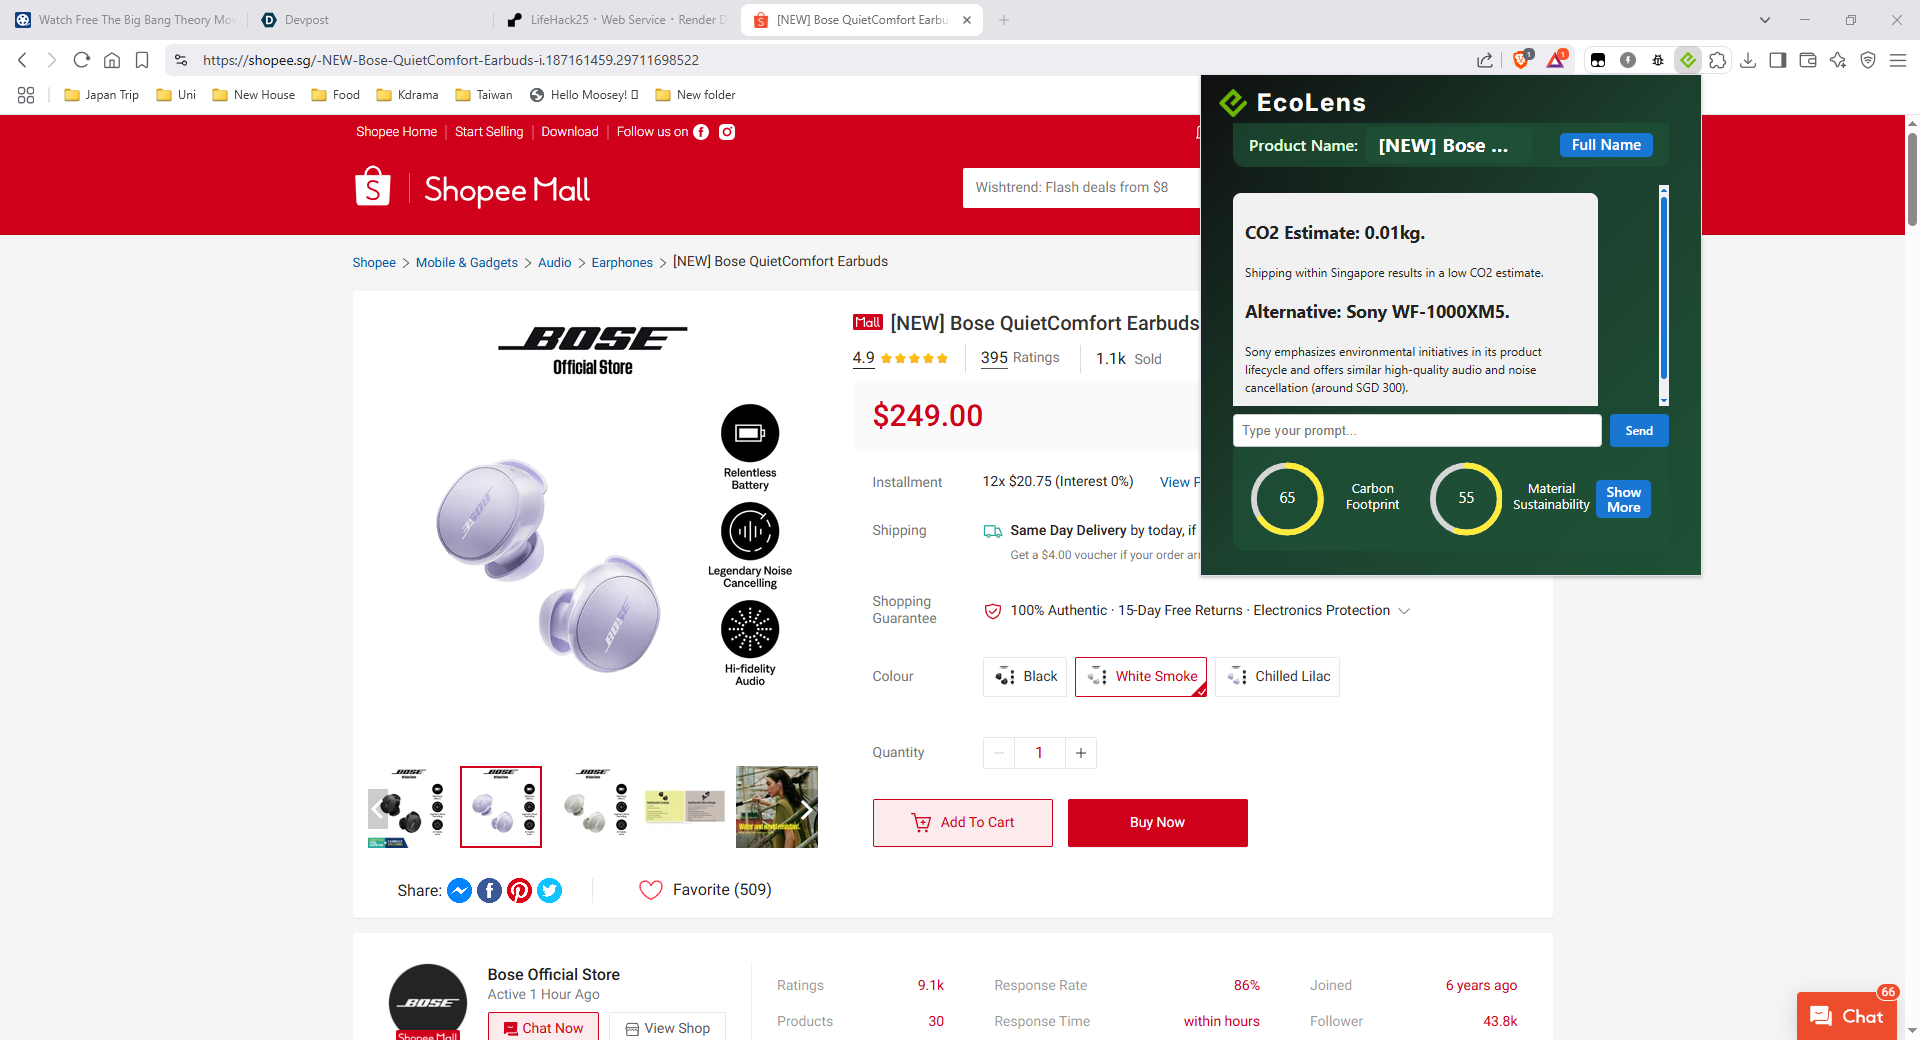
Task: Open the Food bookmarks folder
Action: point(335,95)
